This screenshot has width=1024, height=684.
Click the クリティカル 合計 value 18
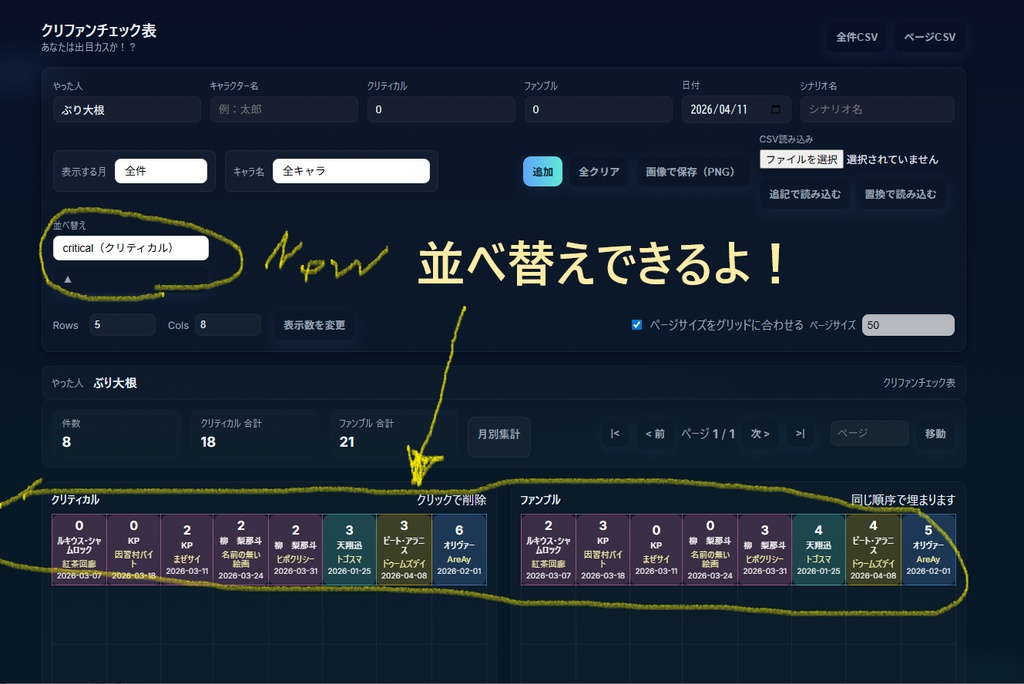click(x=208, y=442)
